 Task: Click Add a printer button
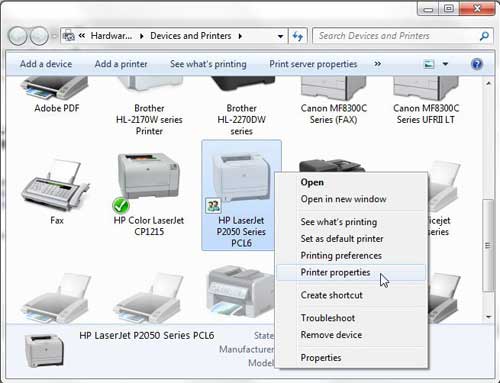121,64
